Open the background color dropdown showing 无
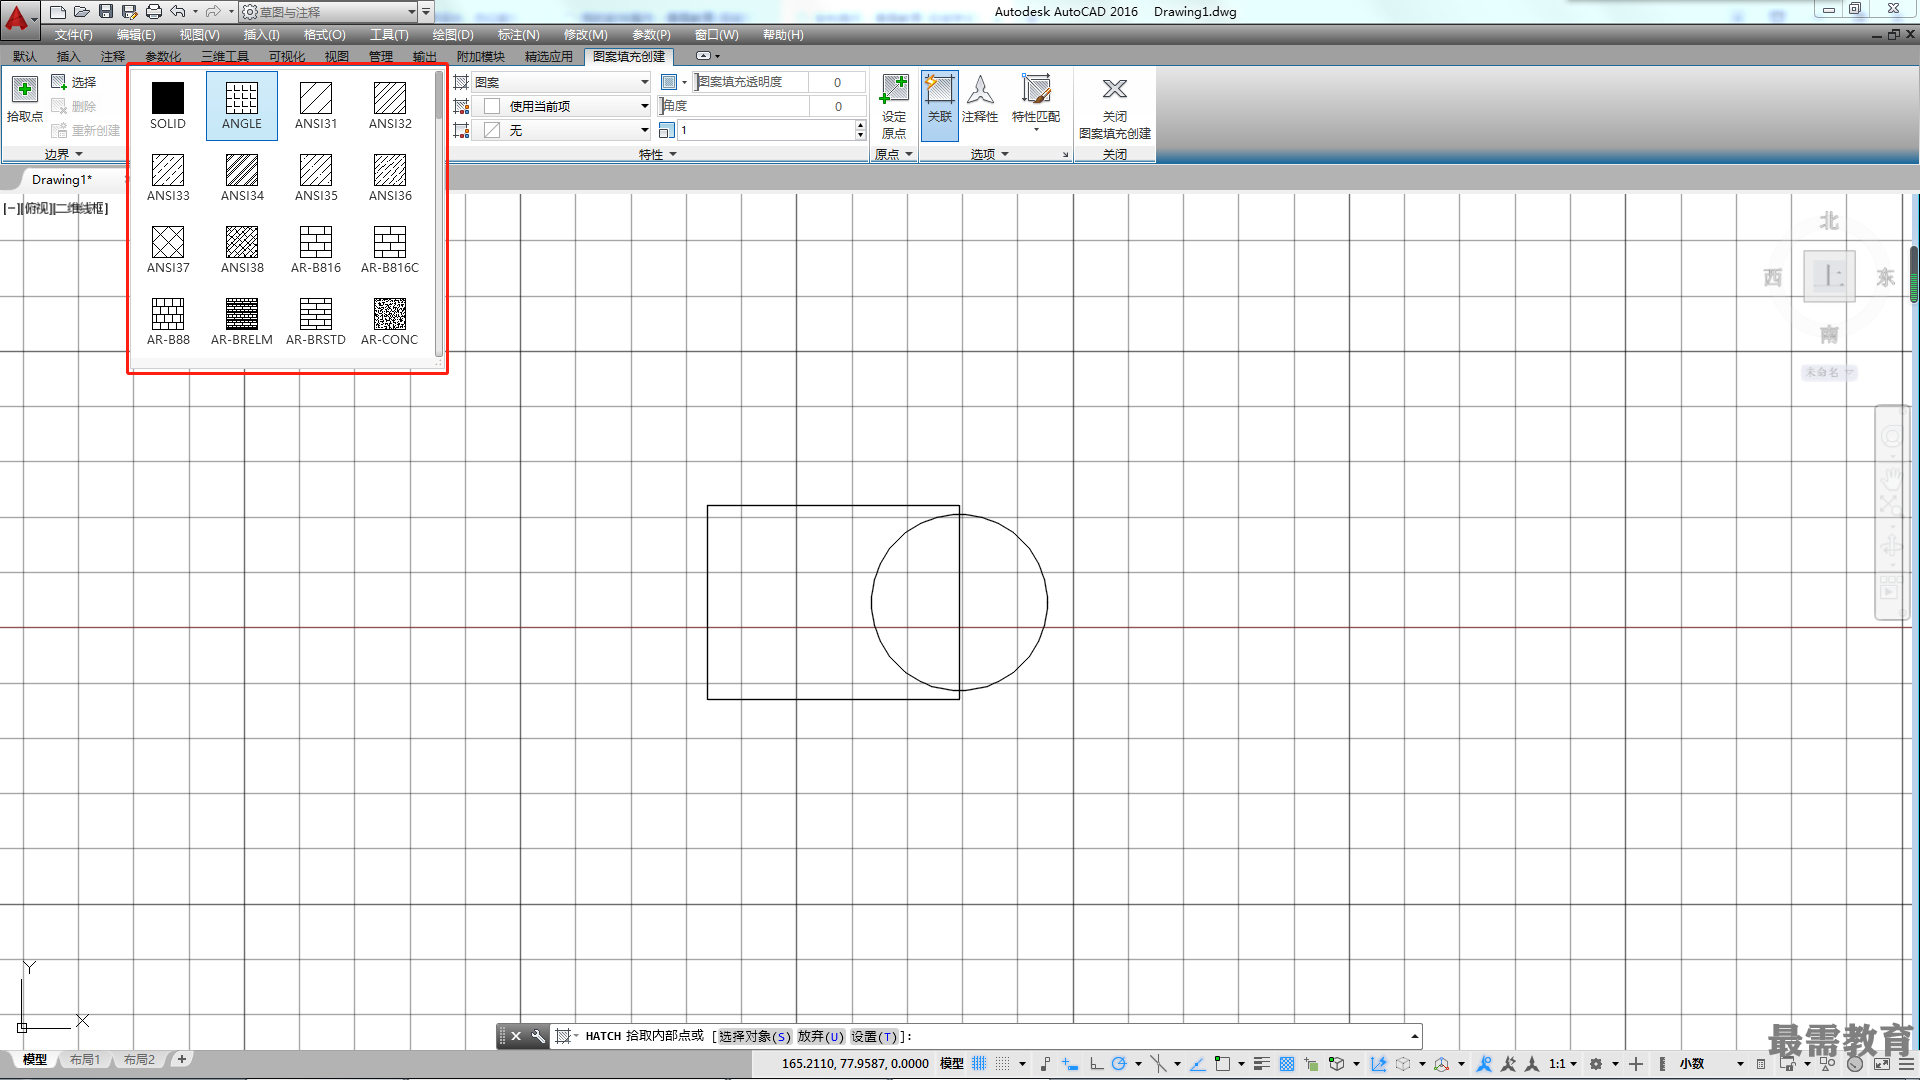Screen dimensions: 1920x1080 tap(561, 130)
